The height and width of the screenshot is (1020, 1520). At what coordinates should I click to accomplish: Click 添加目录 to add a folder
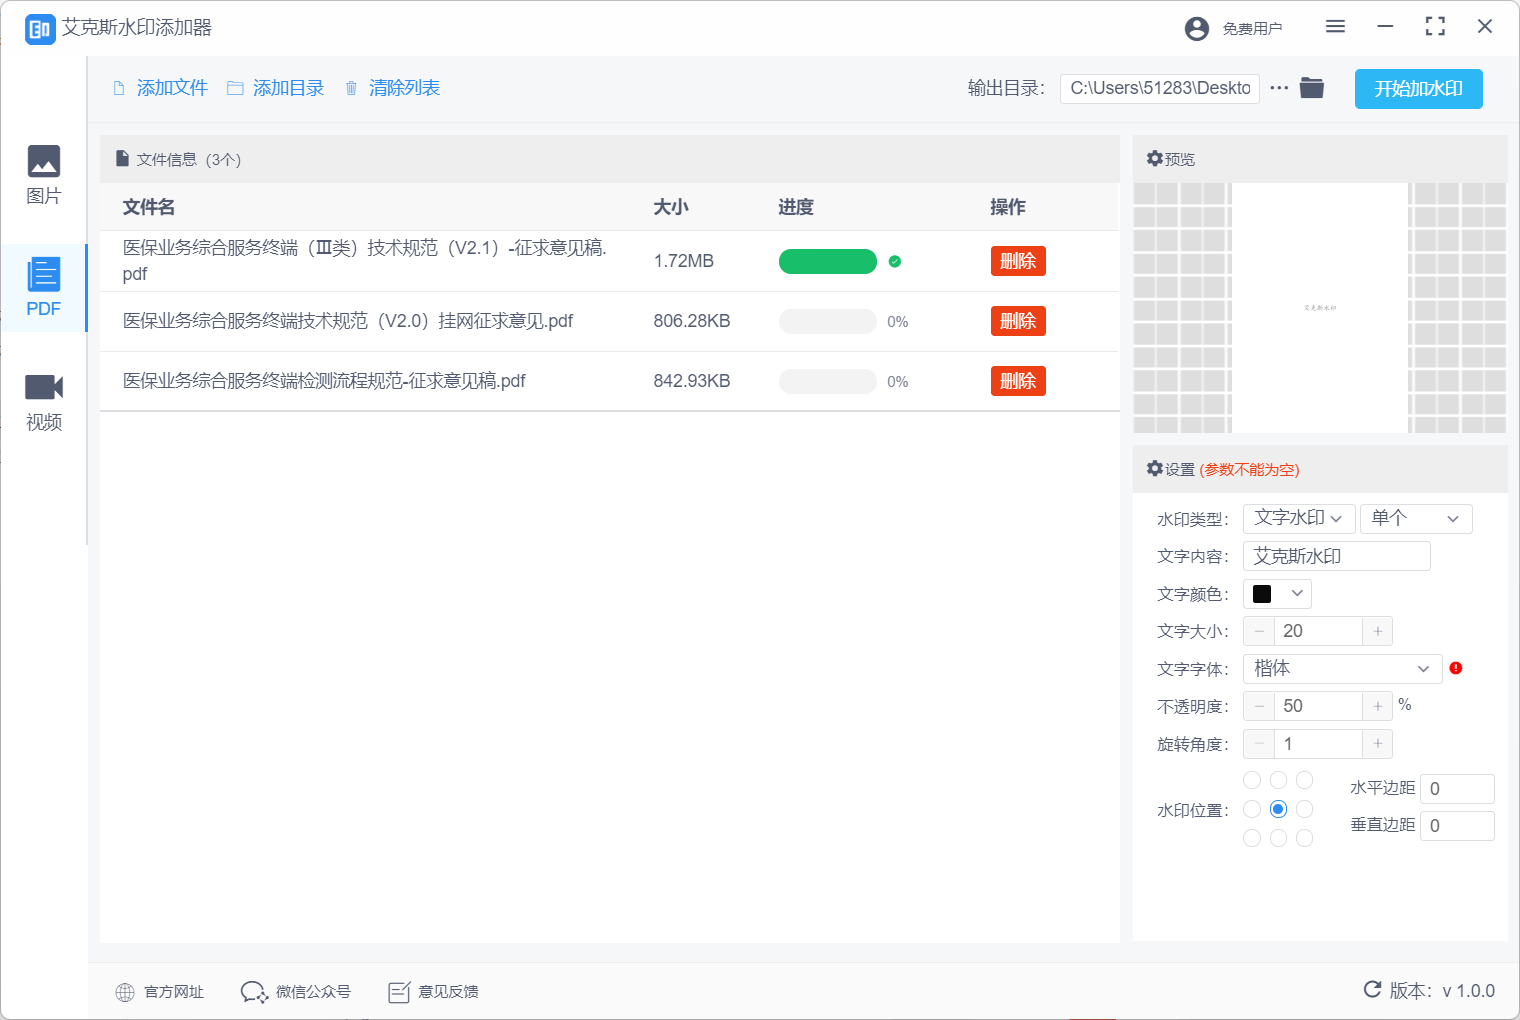[276, 88]
